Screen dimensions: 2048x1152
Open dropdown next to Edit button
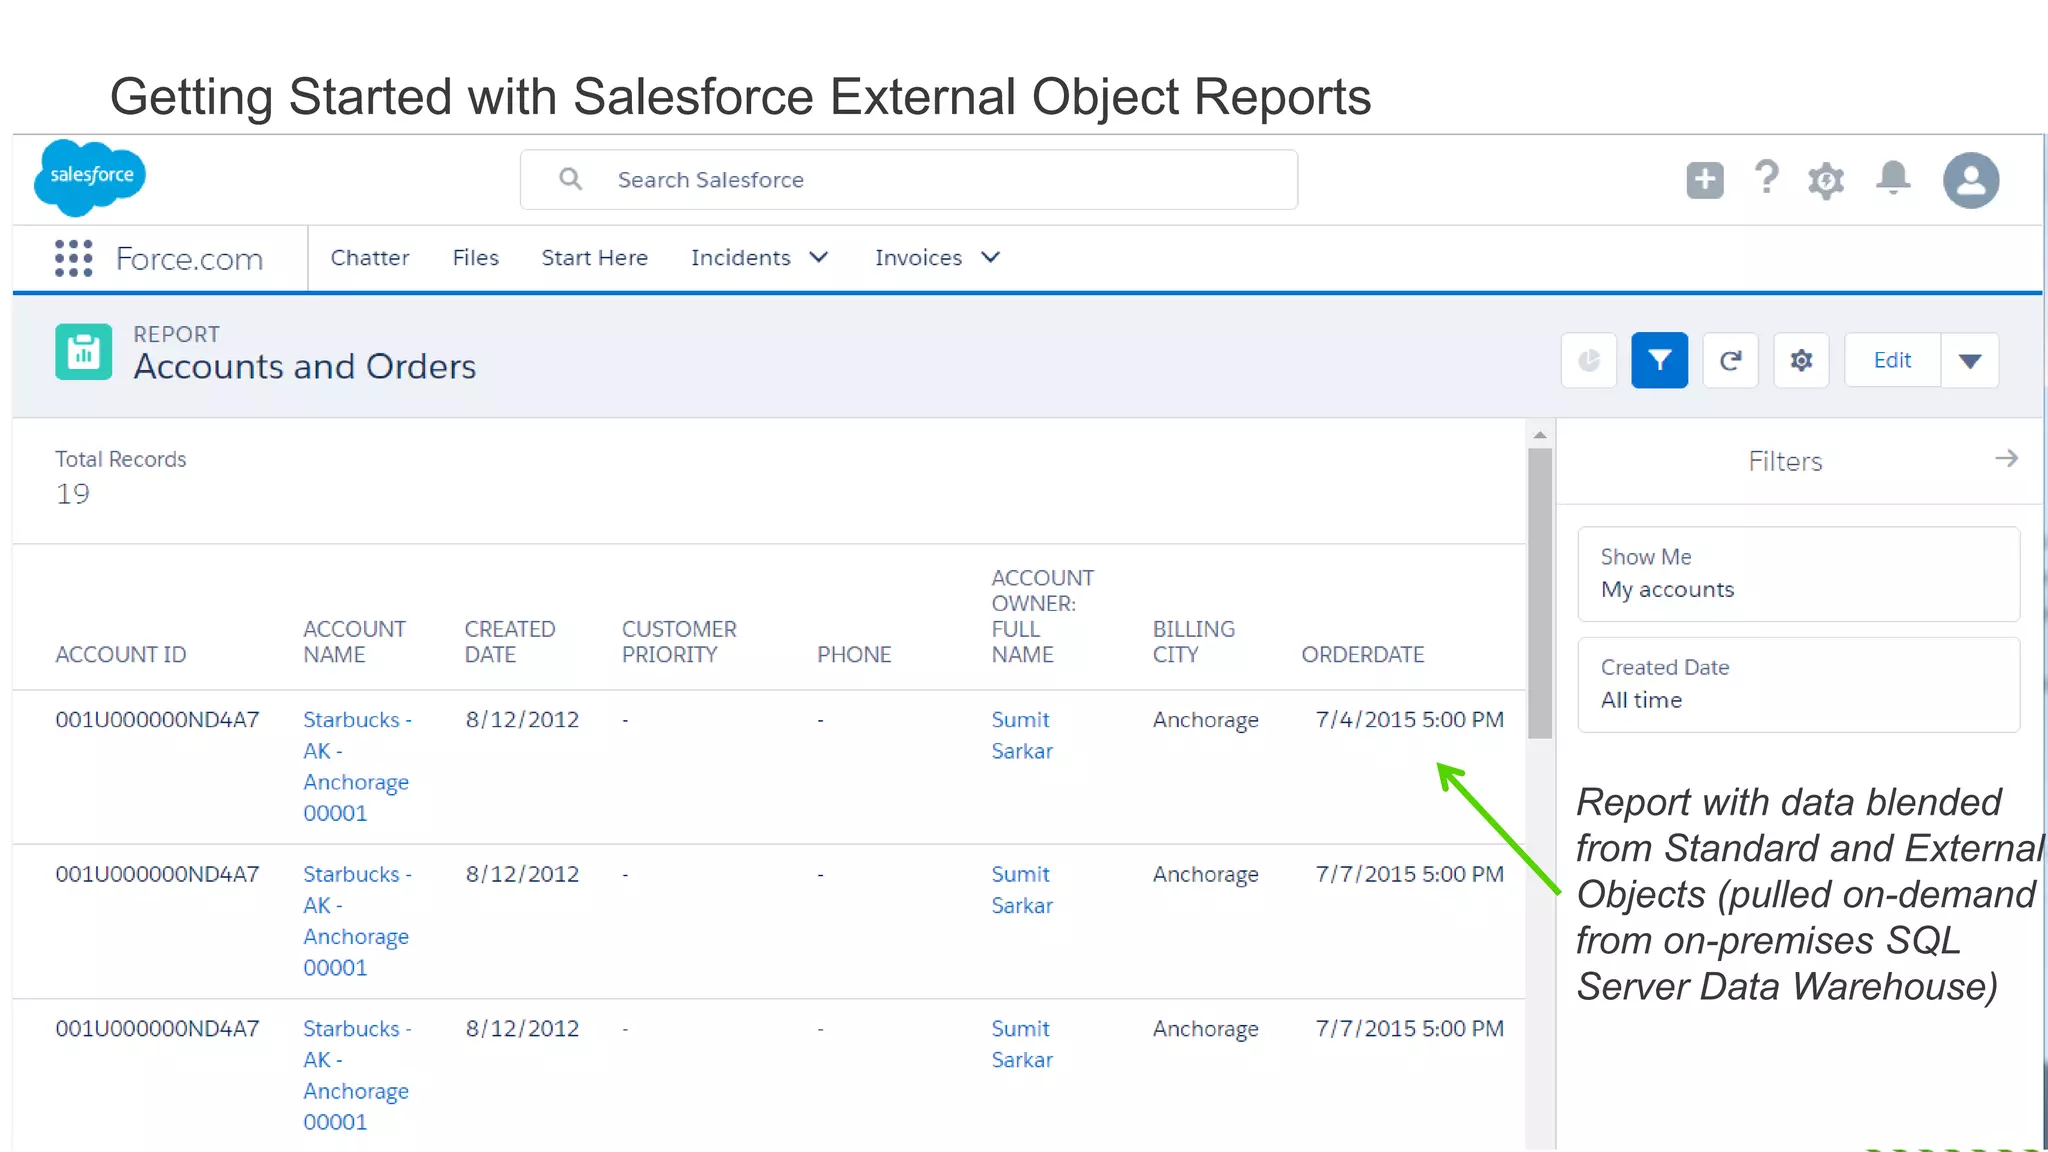[1970, 360]
